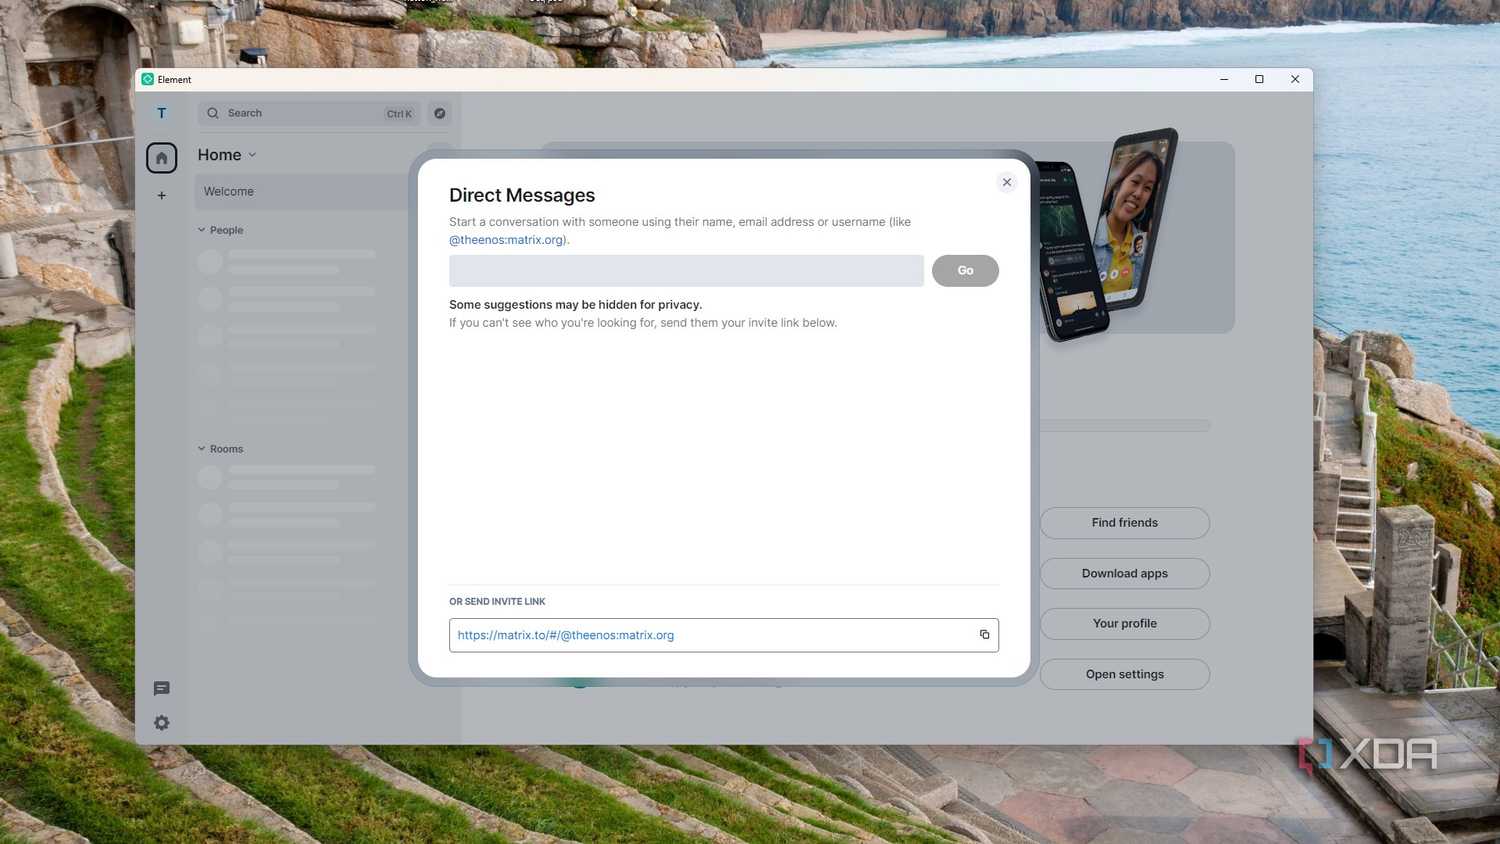Open the Explore rooms compass icon
Image resolution: width=1500 pixels, height=844 pixels.
pos(439,113)
